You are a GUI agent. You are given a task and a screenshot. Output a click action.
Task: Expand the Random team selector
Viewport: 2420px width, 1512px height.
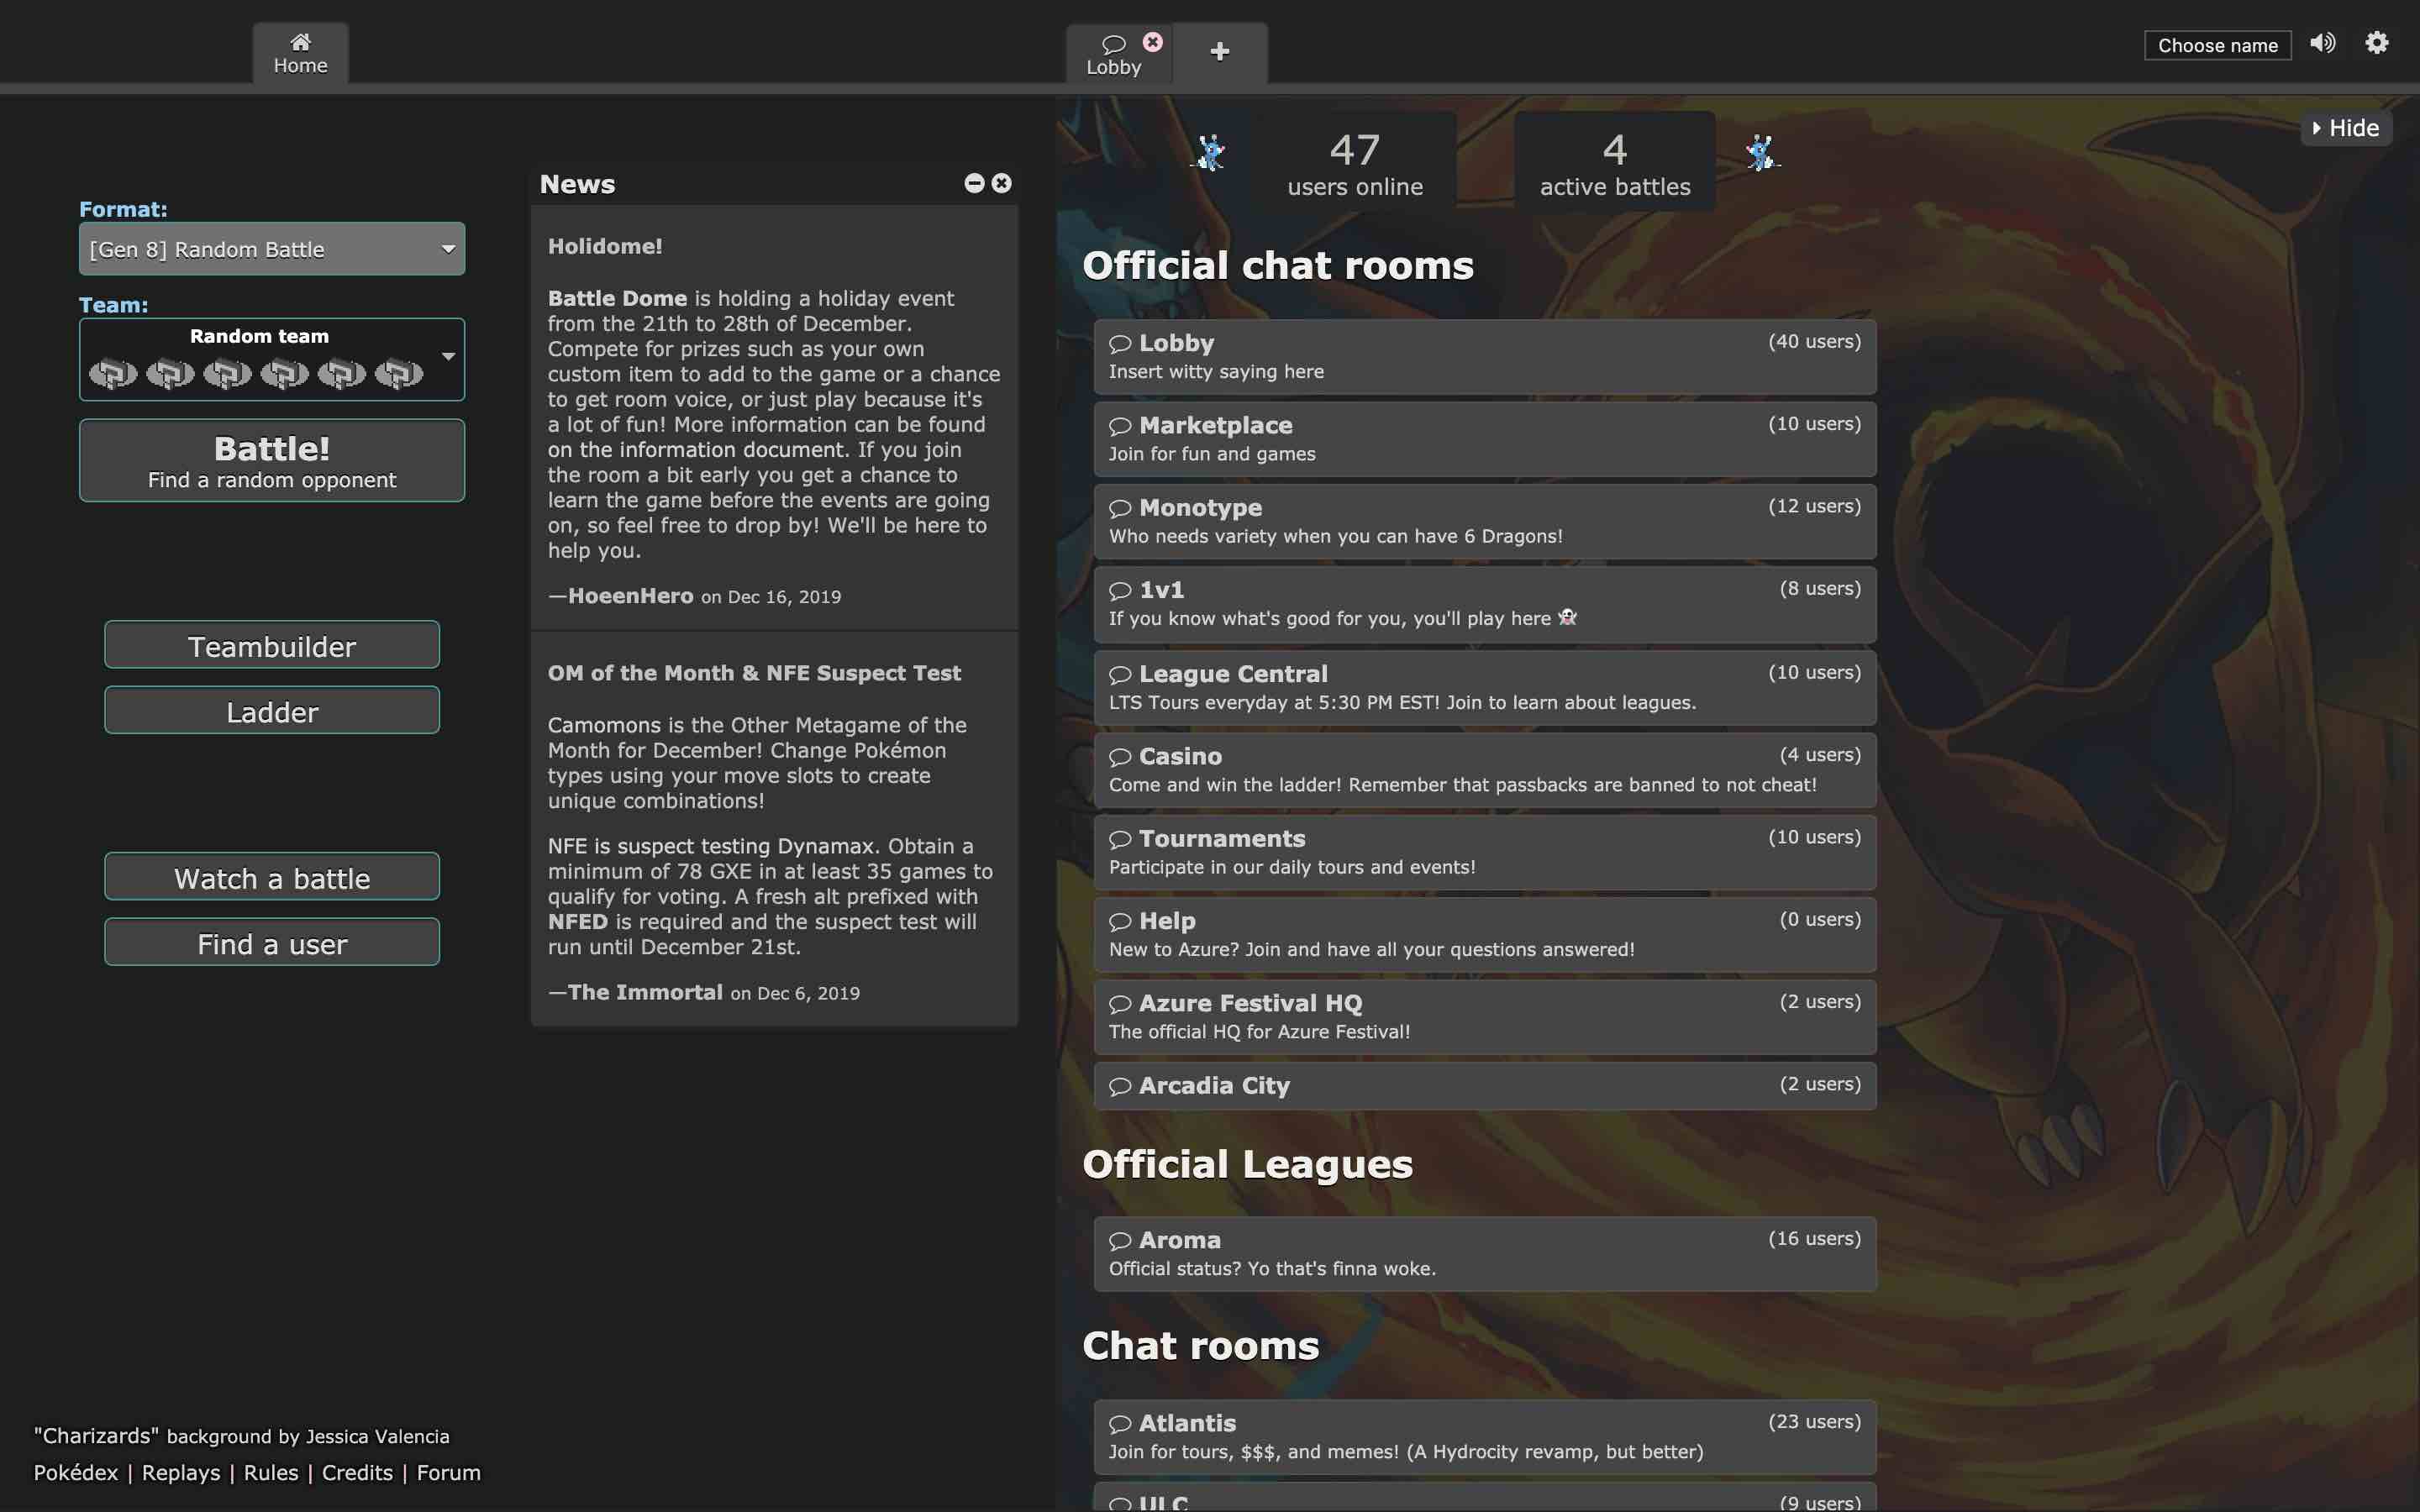(x=271, y=359)
